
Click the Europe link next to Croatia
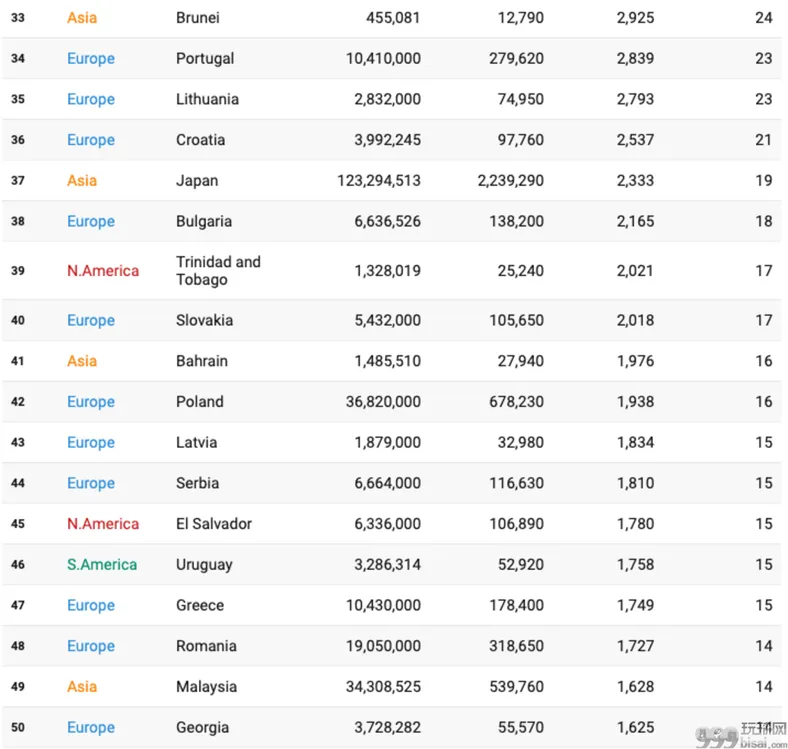tap(91, 140)
